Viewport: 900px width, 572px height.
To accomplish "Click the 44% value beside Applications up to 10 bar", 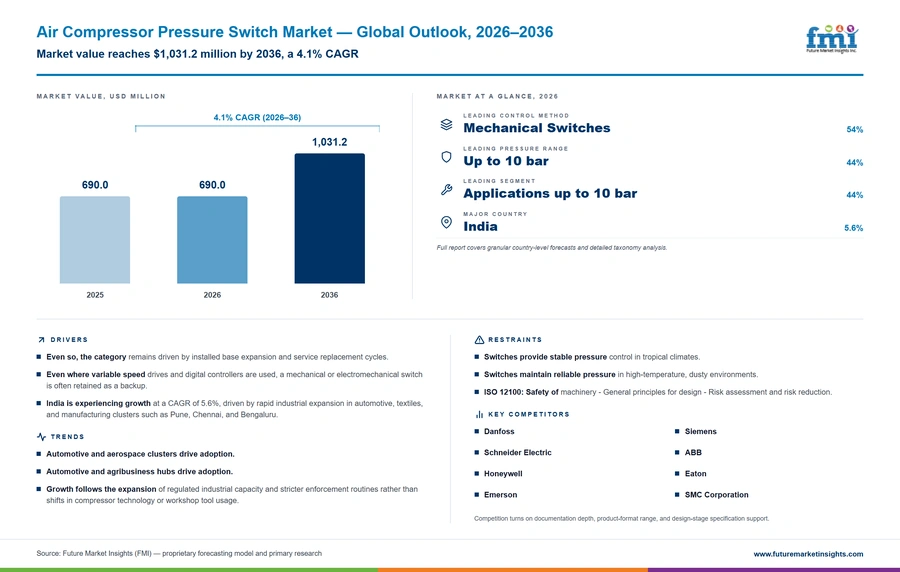I will pyautogui.click(x=855, y=195).
